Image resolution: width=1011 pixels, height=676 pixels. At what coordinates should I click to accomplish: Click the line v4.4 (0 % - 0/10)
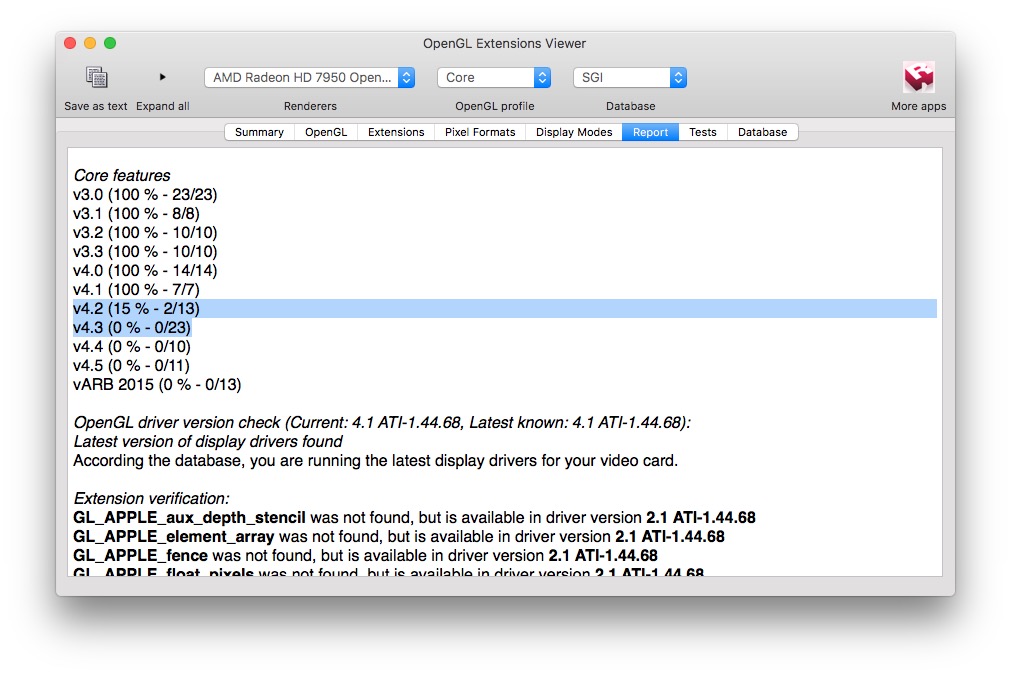click(x=132, y=347)
